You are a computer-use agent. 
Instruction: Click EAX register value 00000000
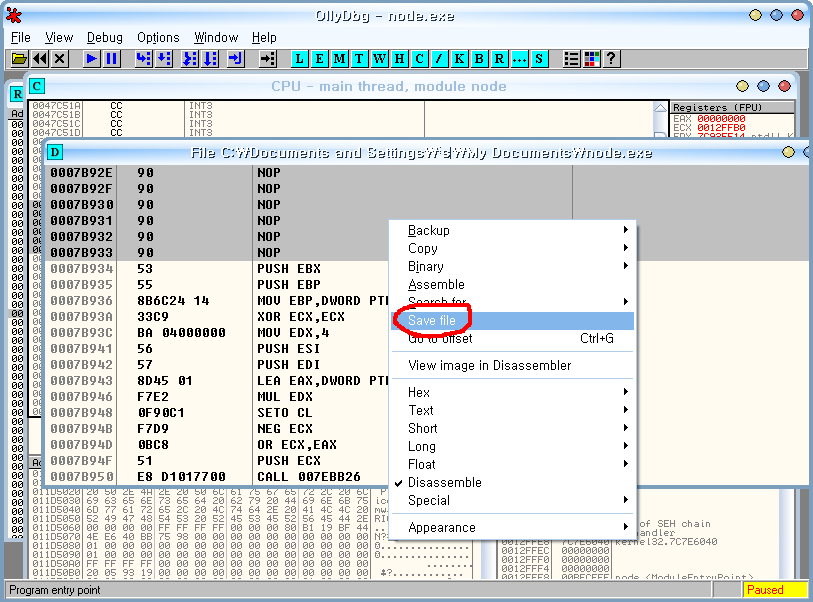tap(721, 119)
